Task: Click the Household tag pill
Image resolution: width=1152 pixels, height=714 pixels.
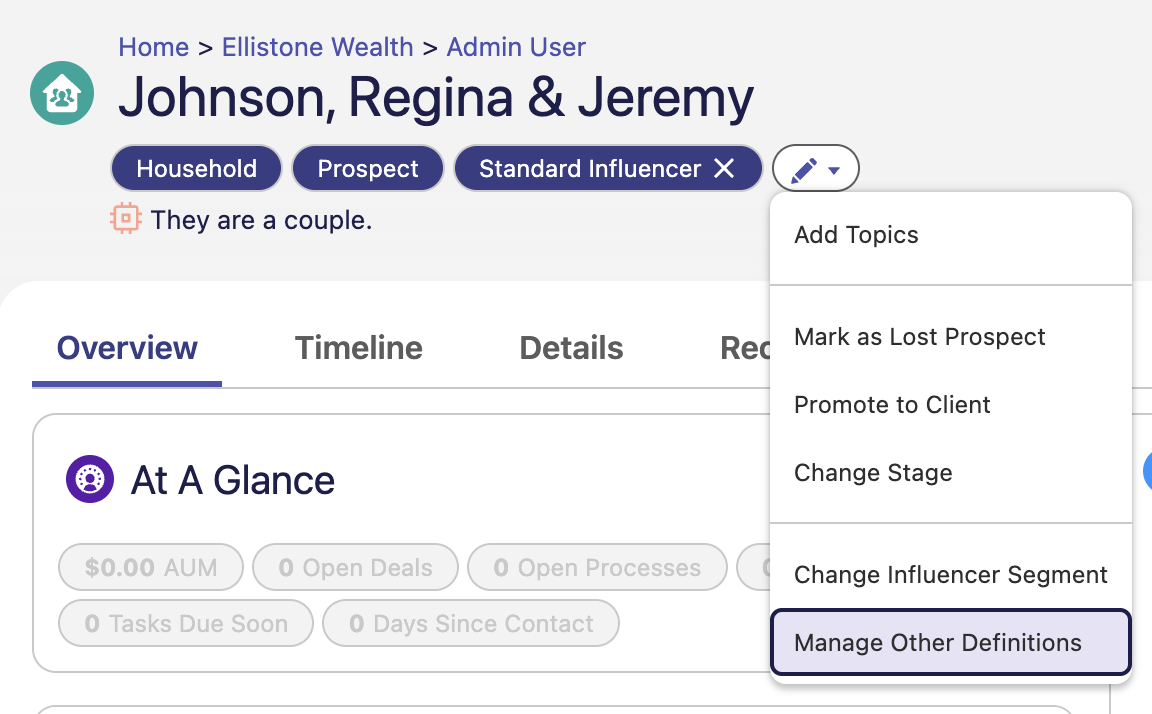Action: click(x=196, y=168)
